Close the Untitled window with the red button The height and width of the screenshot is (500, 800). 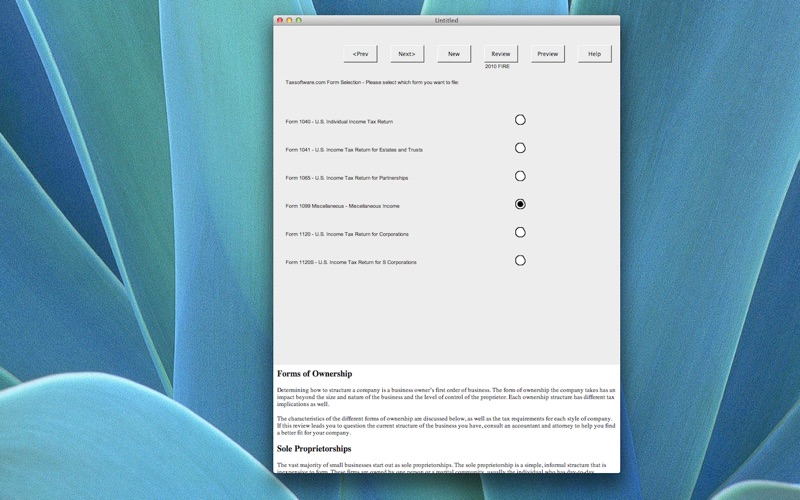pyautogui.click(x=280, y=20)
